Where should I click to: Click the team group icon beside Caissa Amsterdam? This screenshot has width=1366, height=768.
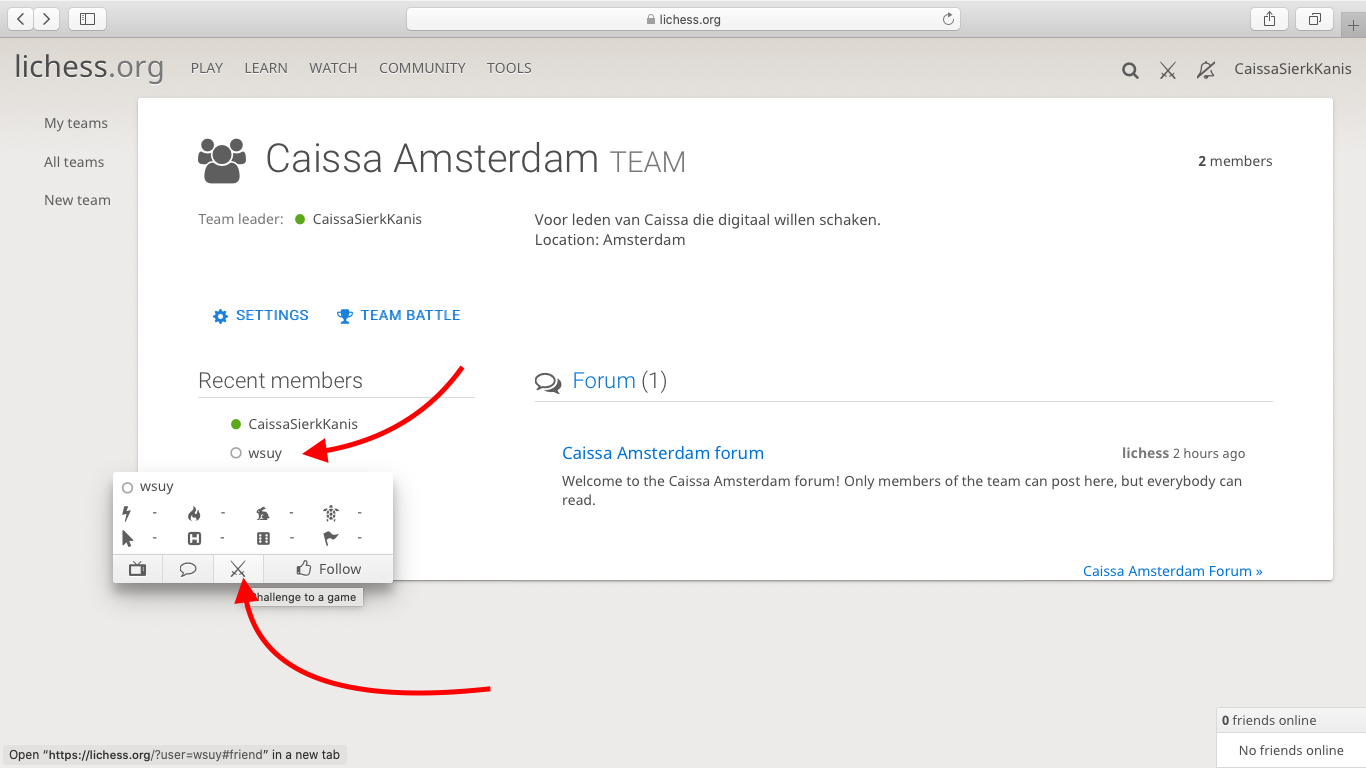pyautogui.click(x=222, y=160)
